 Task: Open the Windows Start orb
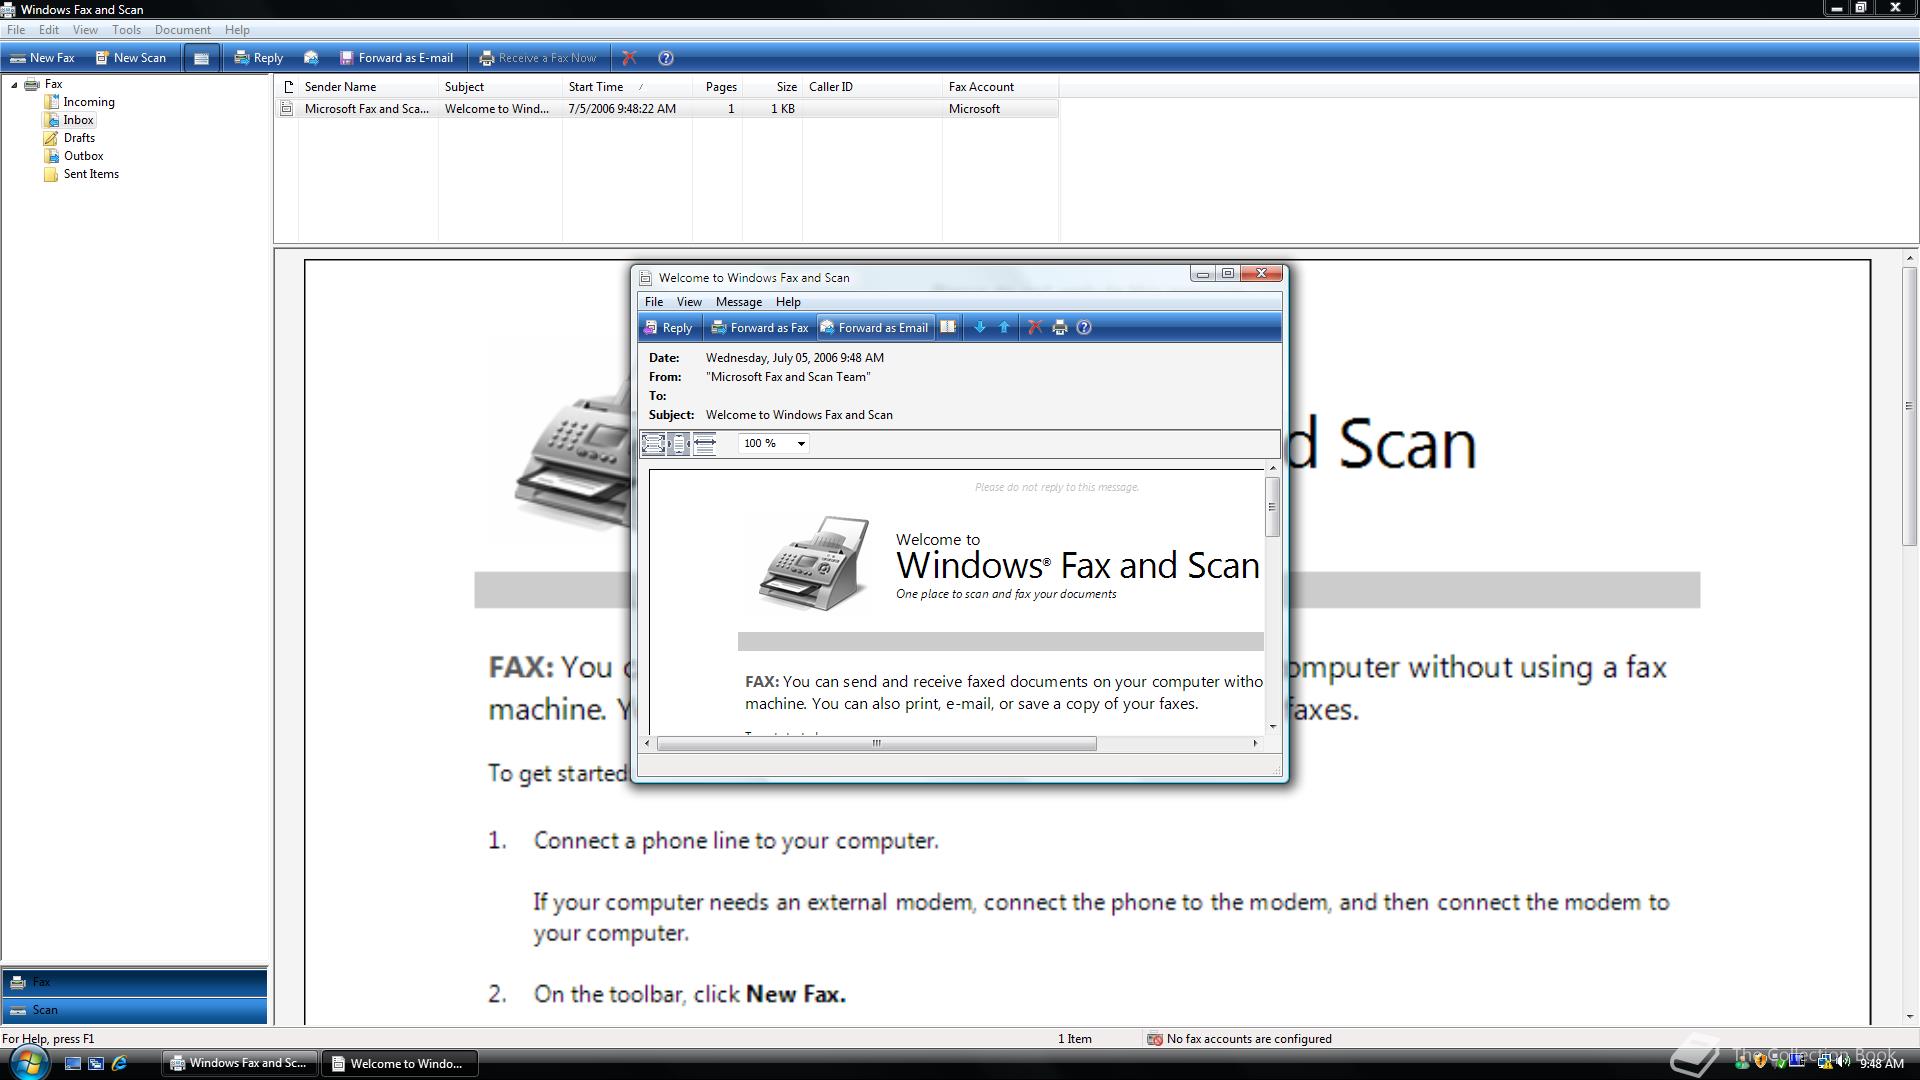click(28, 1062)
